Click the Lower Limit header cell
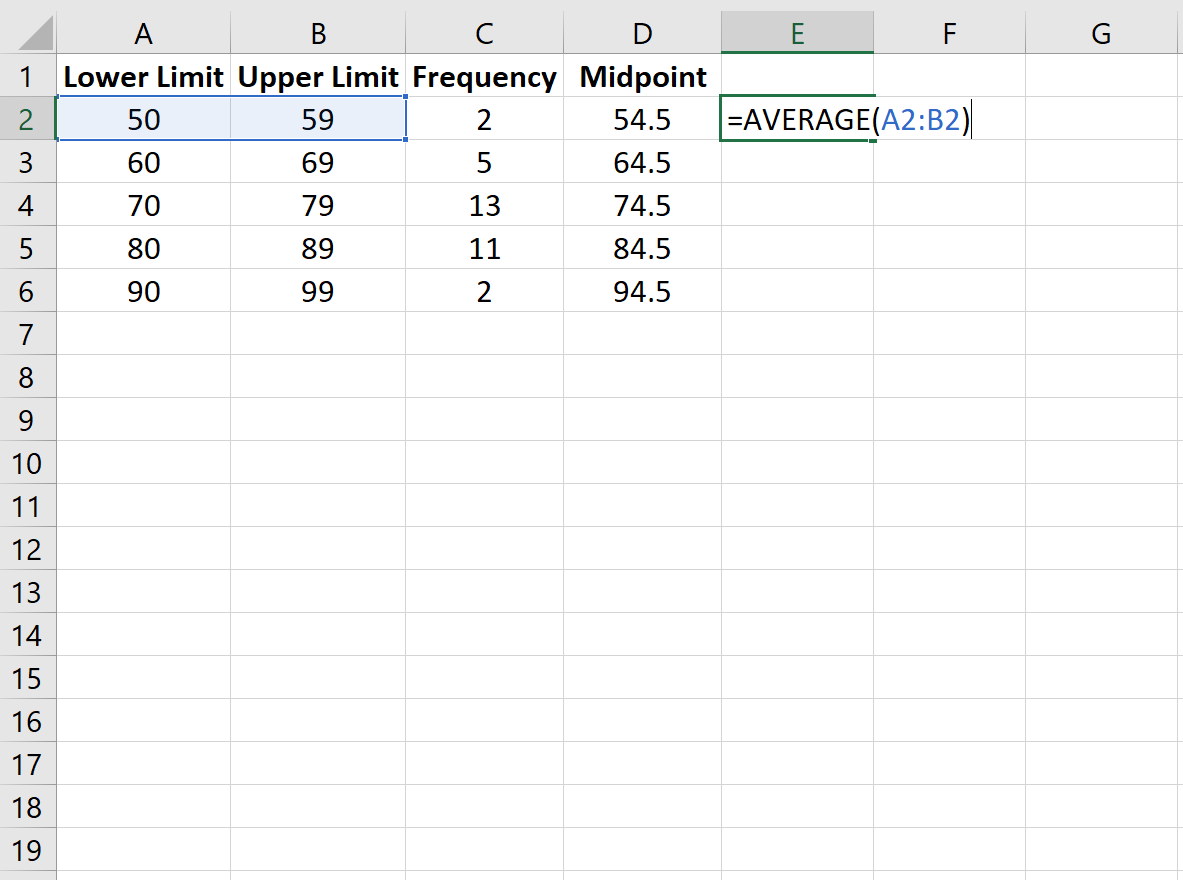 coord(143,76)
